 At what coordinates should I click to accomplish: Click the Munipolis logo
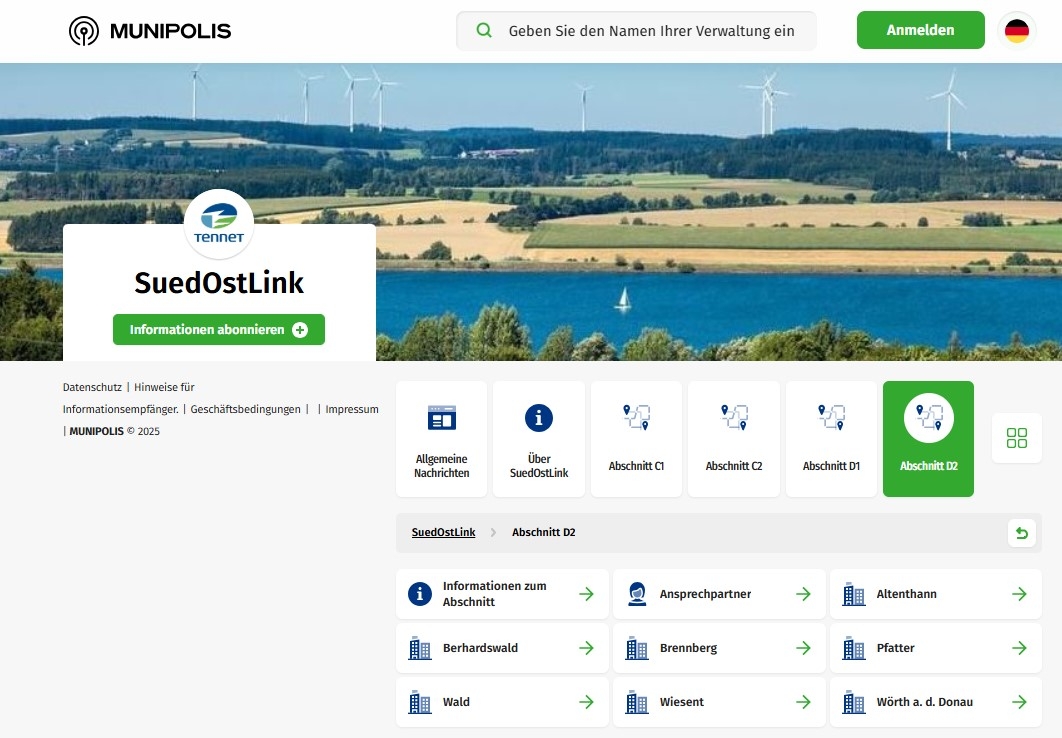150,30
